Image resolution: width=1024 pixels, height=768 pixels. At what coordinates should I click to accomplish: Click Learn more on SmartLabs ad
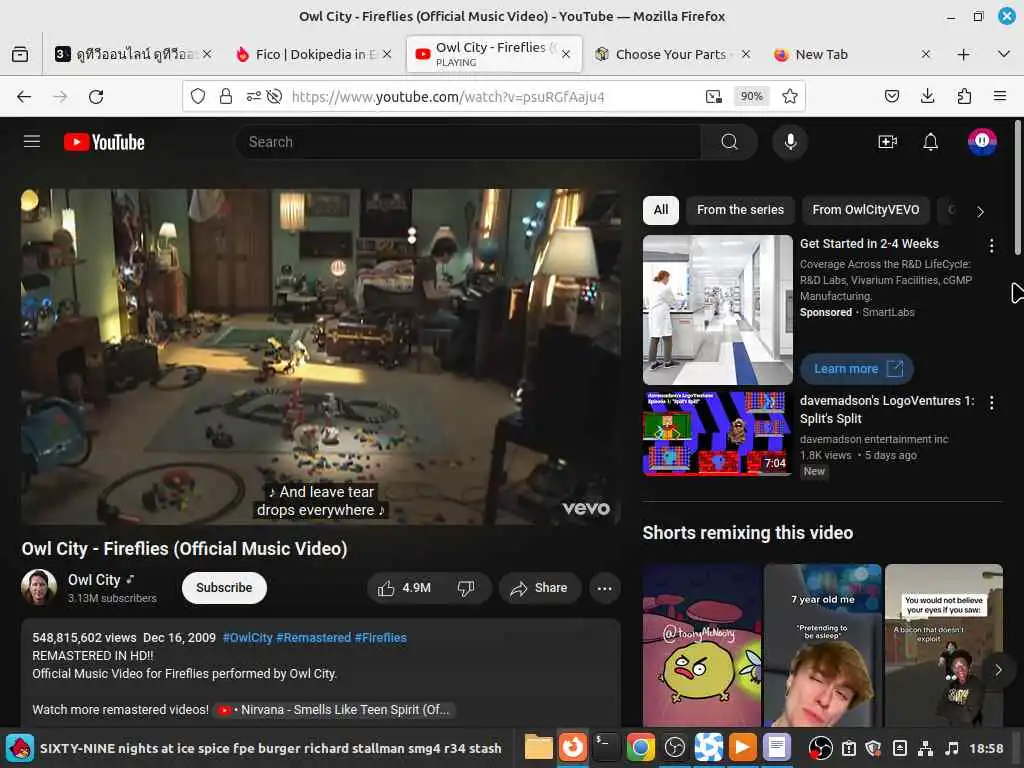coord(857,369)
